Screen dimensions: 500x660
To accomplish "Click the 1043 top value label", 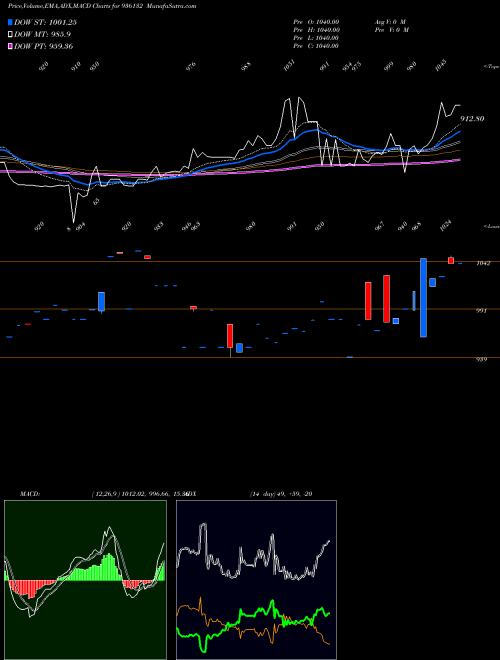I will point(441,65).
